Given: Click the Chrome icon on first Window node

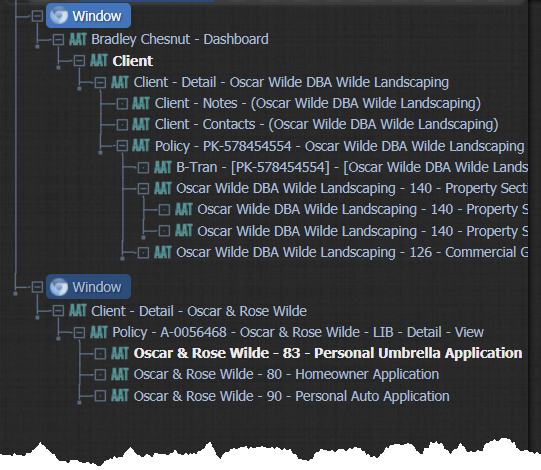Looking at the screenshot, I should (x=59, y=16).
